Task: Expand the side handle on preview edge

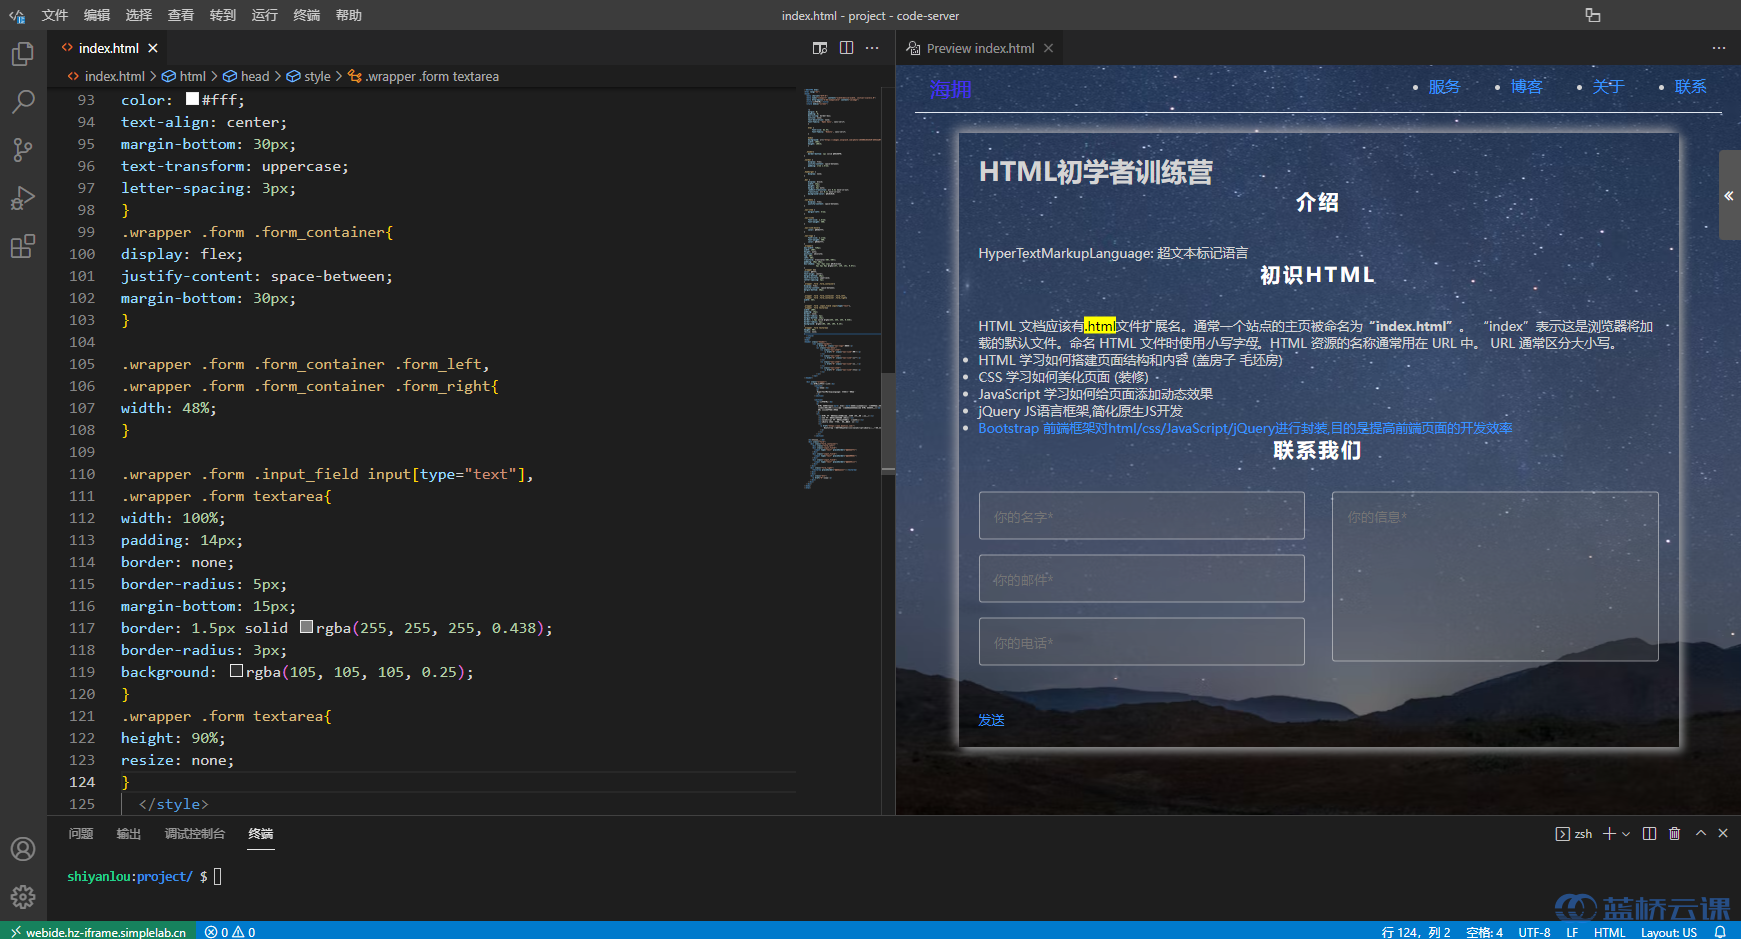Action: (1729, 196)
